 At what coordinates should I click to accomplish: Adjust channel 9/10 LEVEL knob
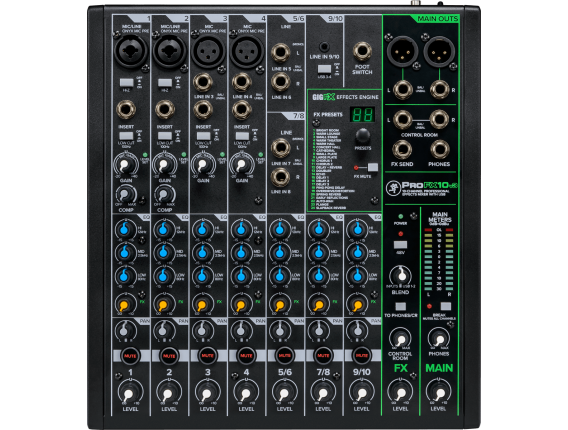pos(361,392)
